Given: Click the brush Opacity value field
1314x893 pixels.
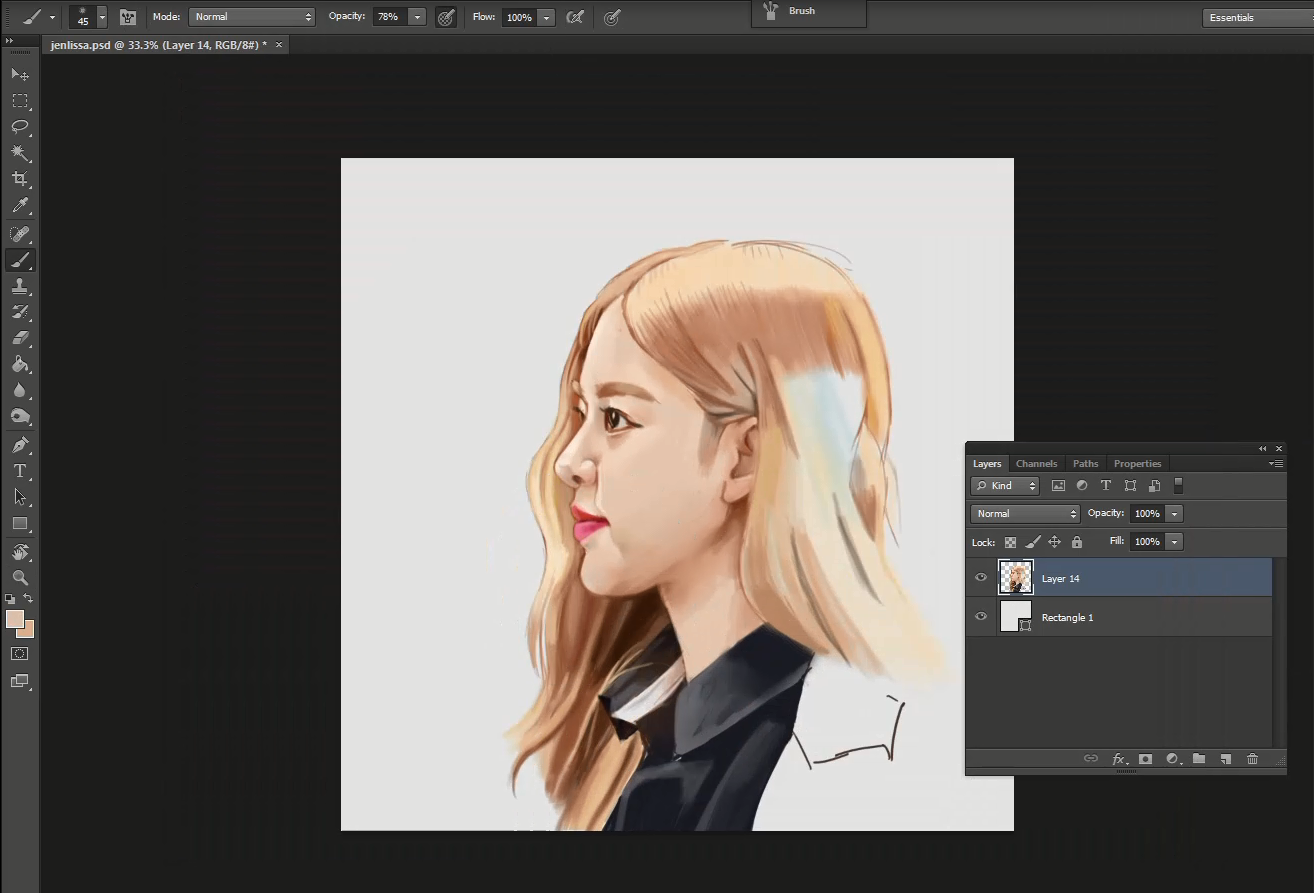Looking at the screenshot, I should [x=389, y=17].
